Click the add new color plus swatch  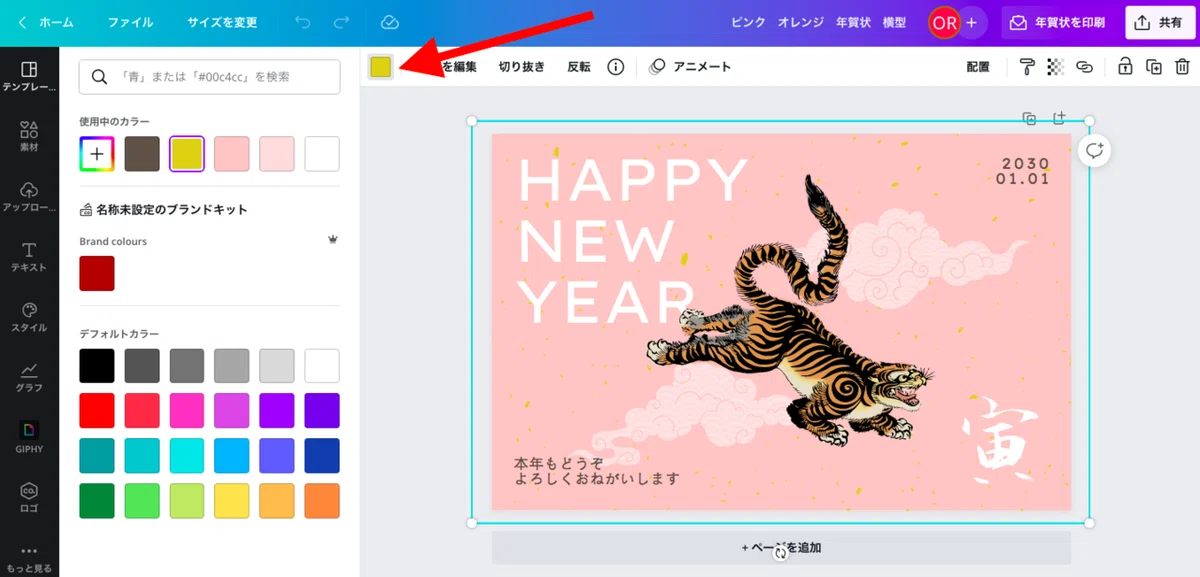[x=97, y=154]
